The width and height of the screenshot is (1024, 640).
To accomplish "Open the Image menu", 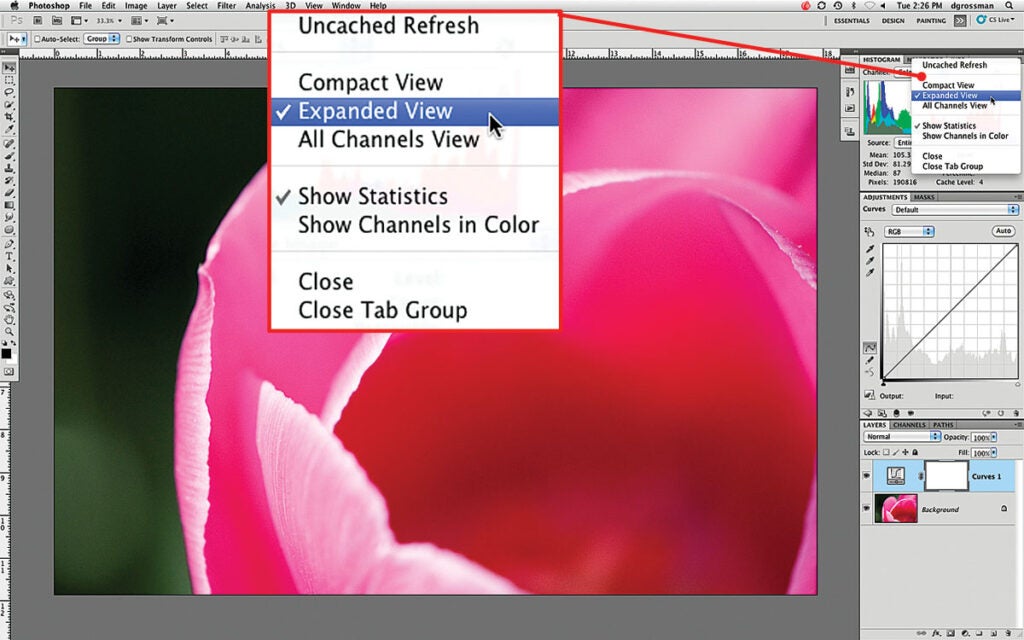I will point(136,6).
